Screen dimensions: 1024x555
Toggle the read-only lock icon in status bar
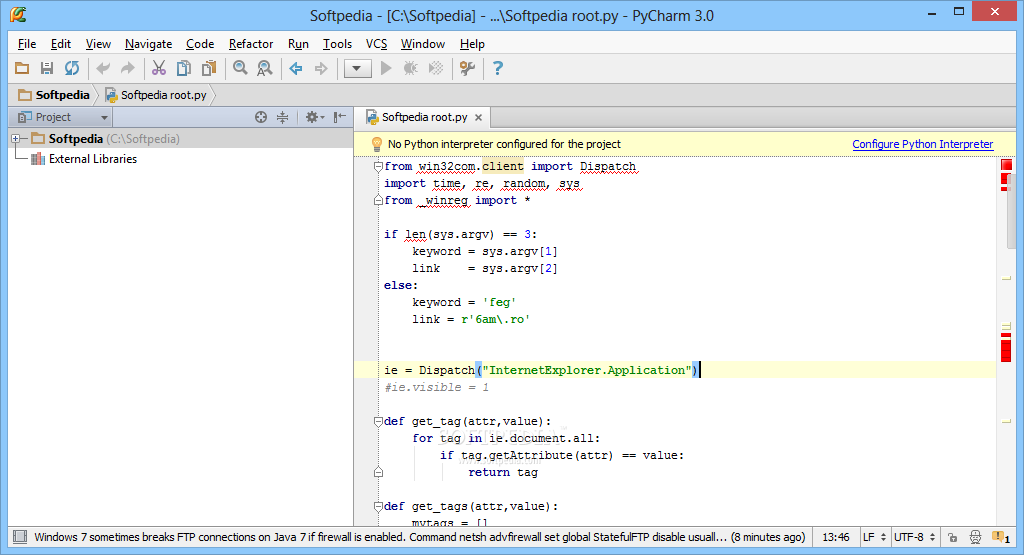pyautogui.click(x=952, y=537)
